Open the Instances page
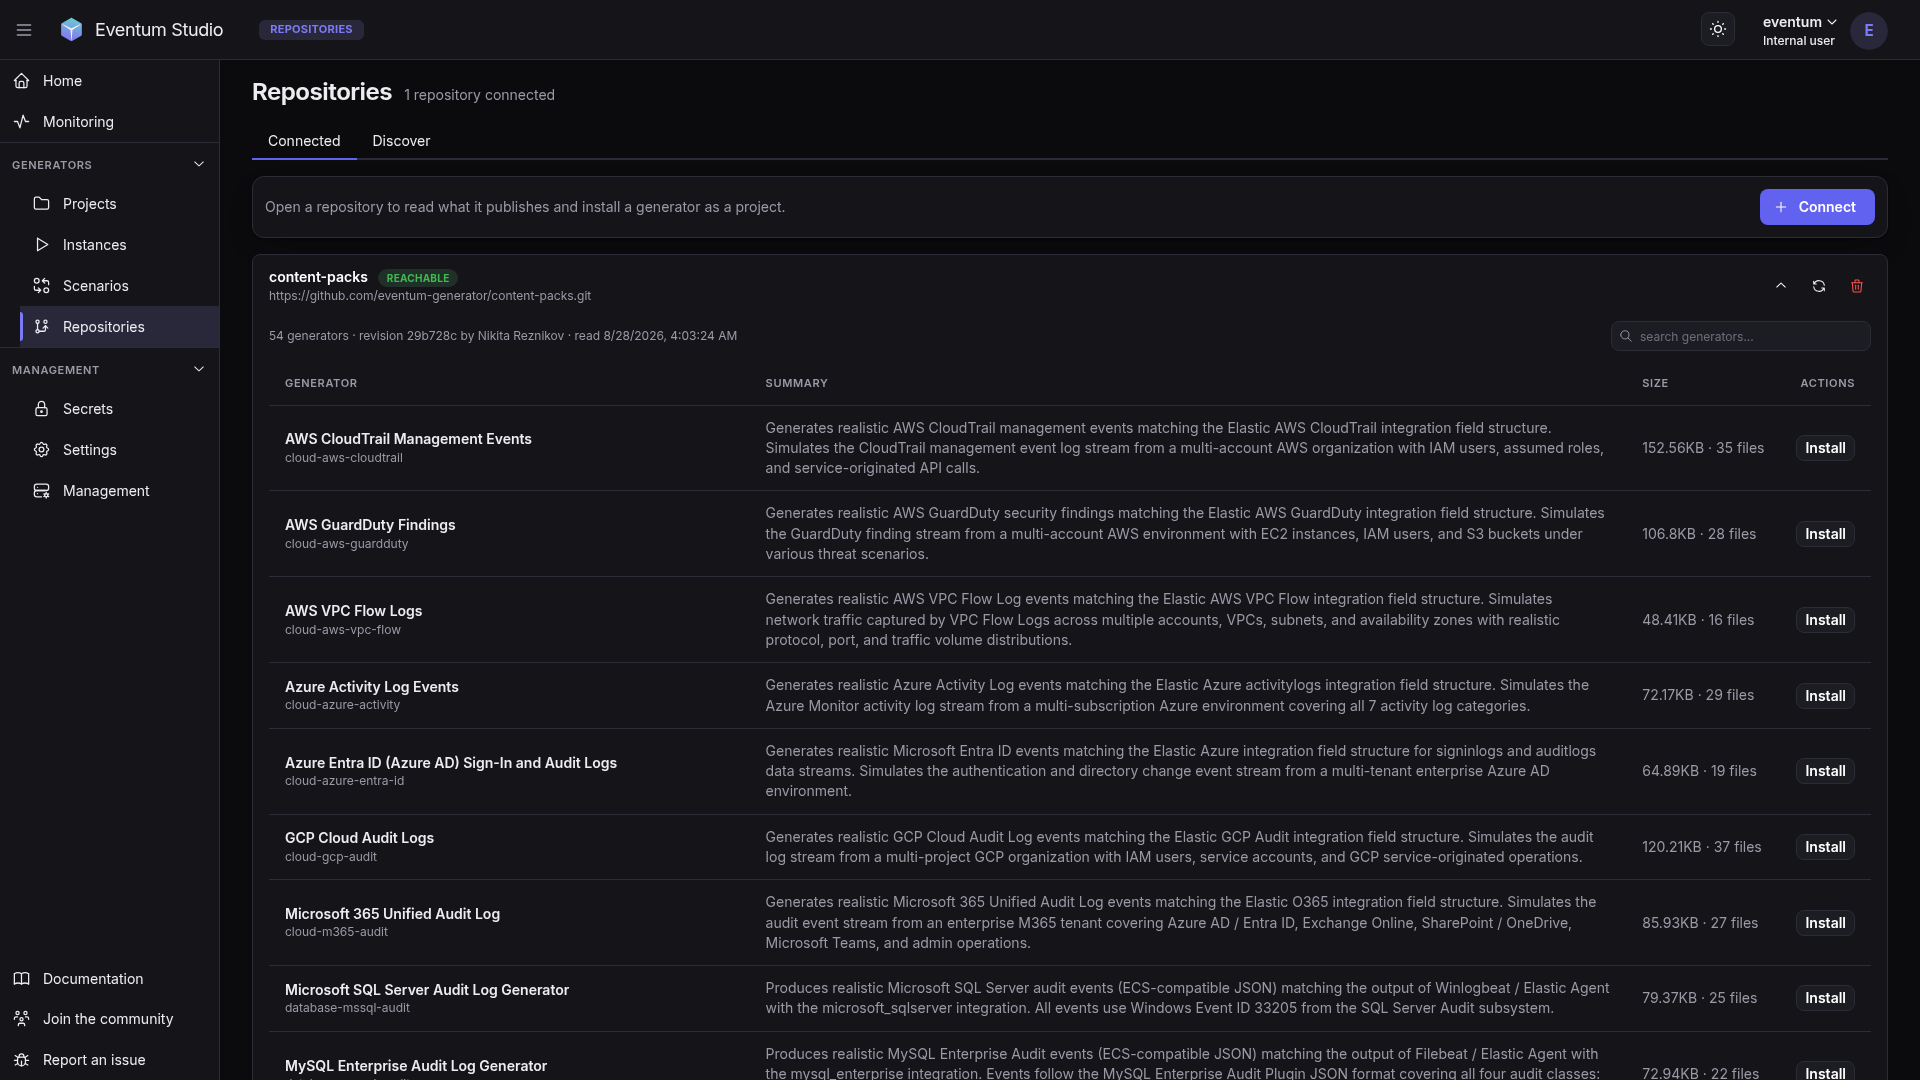The width and height of the screenshot is (1920, 1080). click(119, 245)
